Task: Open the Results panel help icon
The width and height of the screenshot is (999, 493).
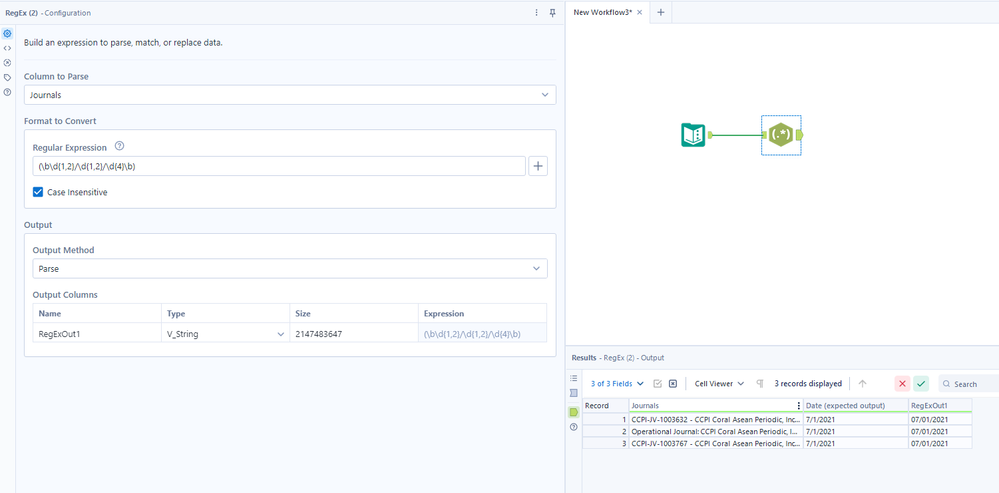Action: click(x=573, y=427)
